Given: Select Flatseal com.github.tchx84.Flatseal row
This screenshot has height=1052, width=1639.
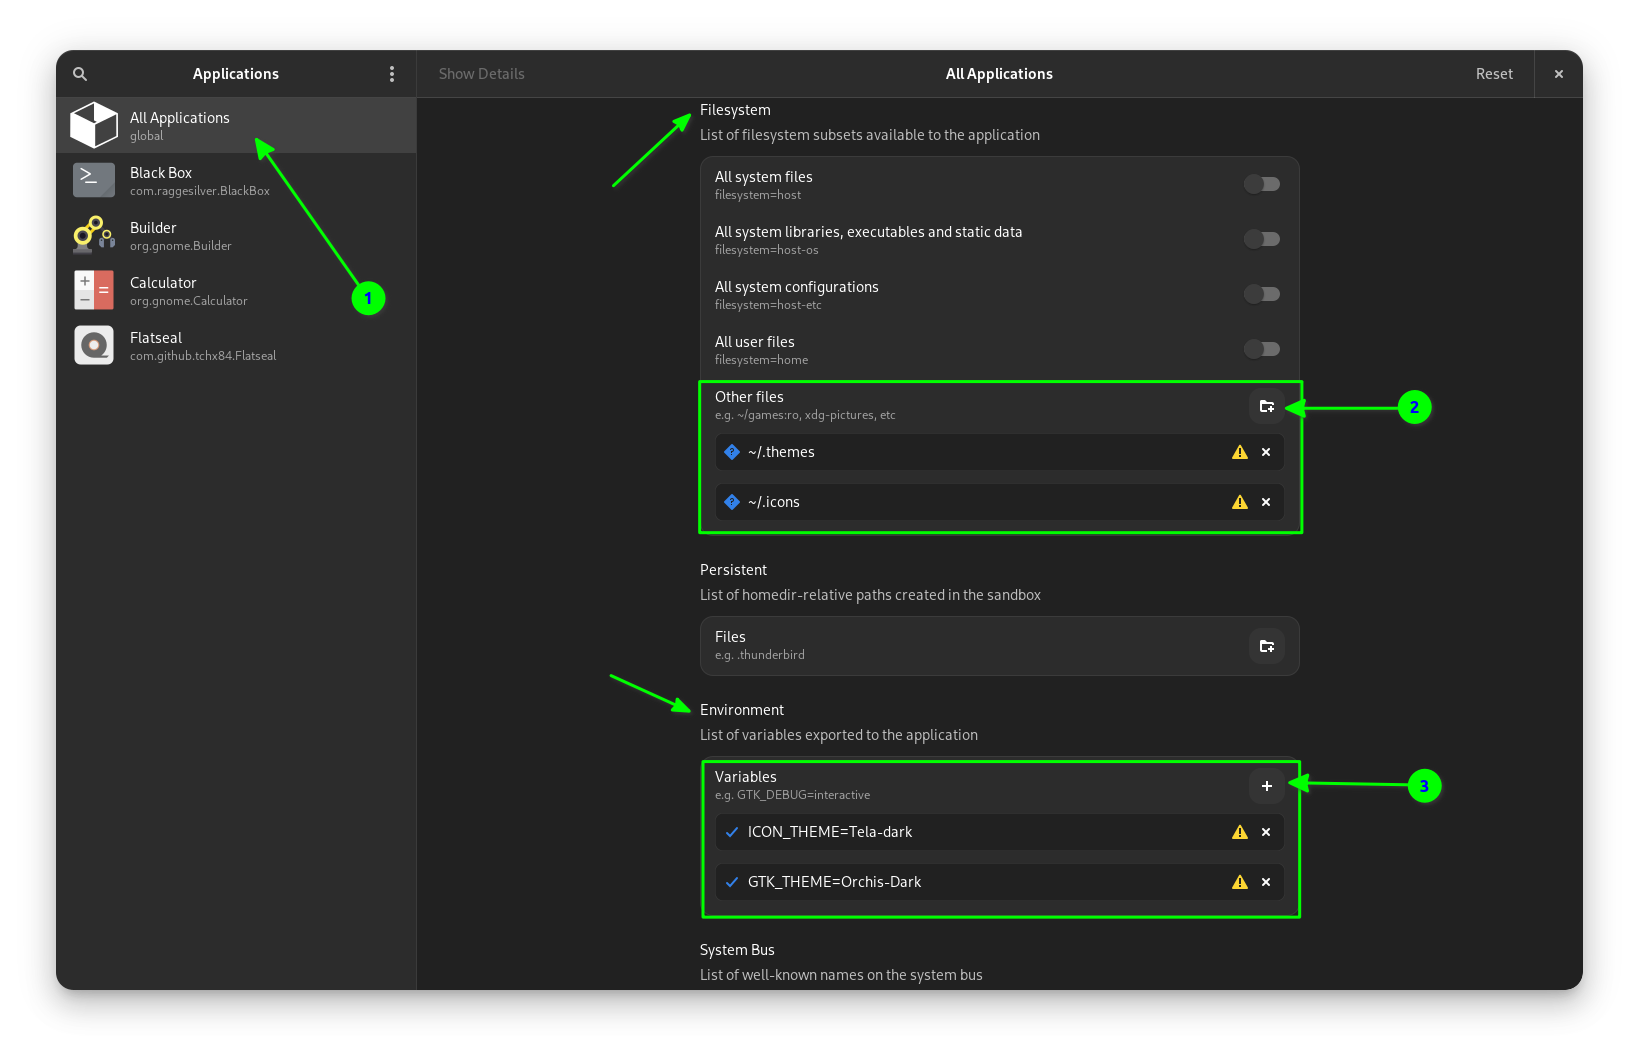Looking at the screenshot, I should pos(236,345).
